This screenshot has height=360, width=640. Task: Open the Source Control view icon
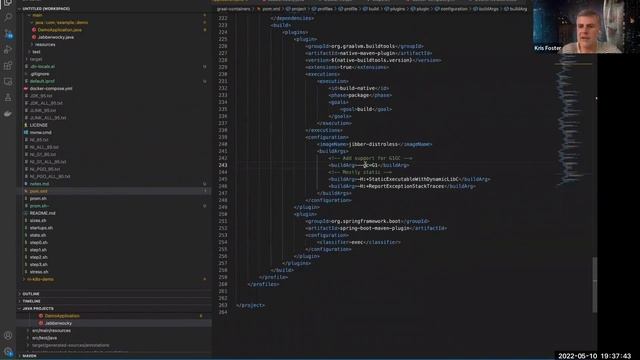pyautogui.click(x=8, y=34)
